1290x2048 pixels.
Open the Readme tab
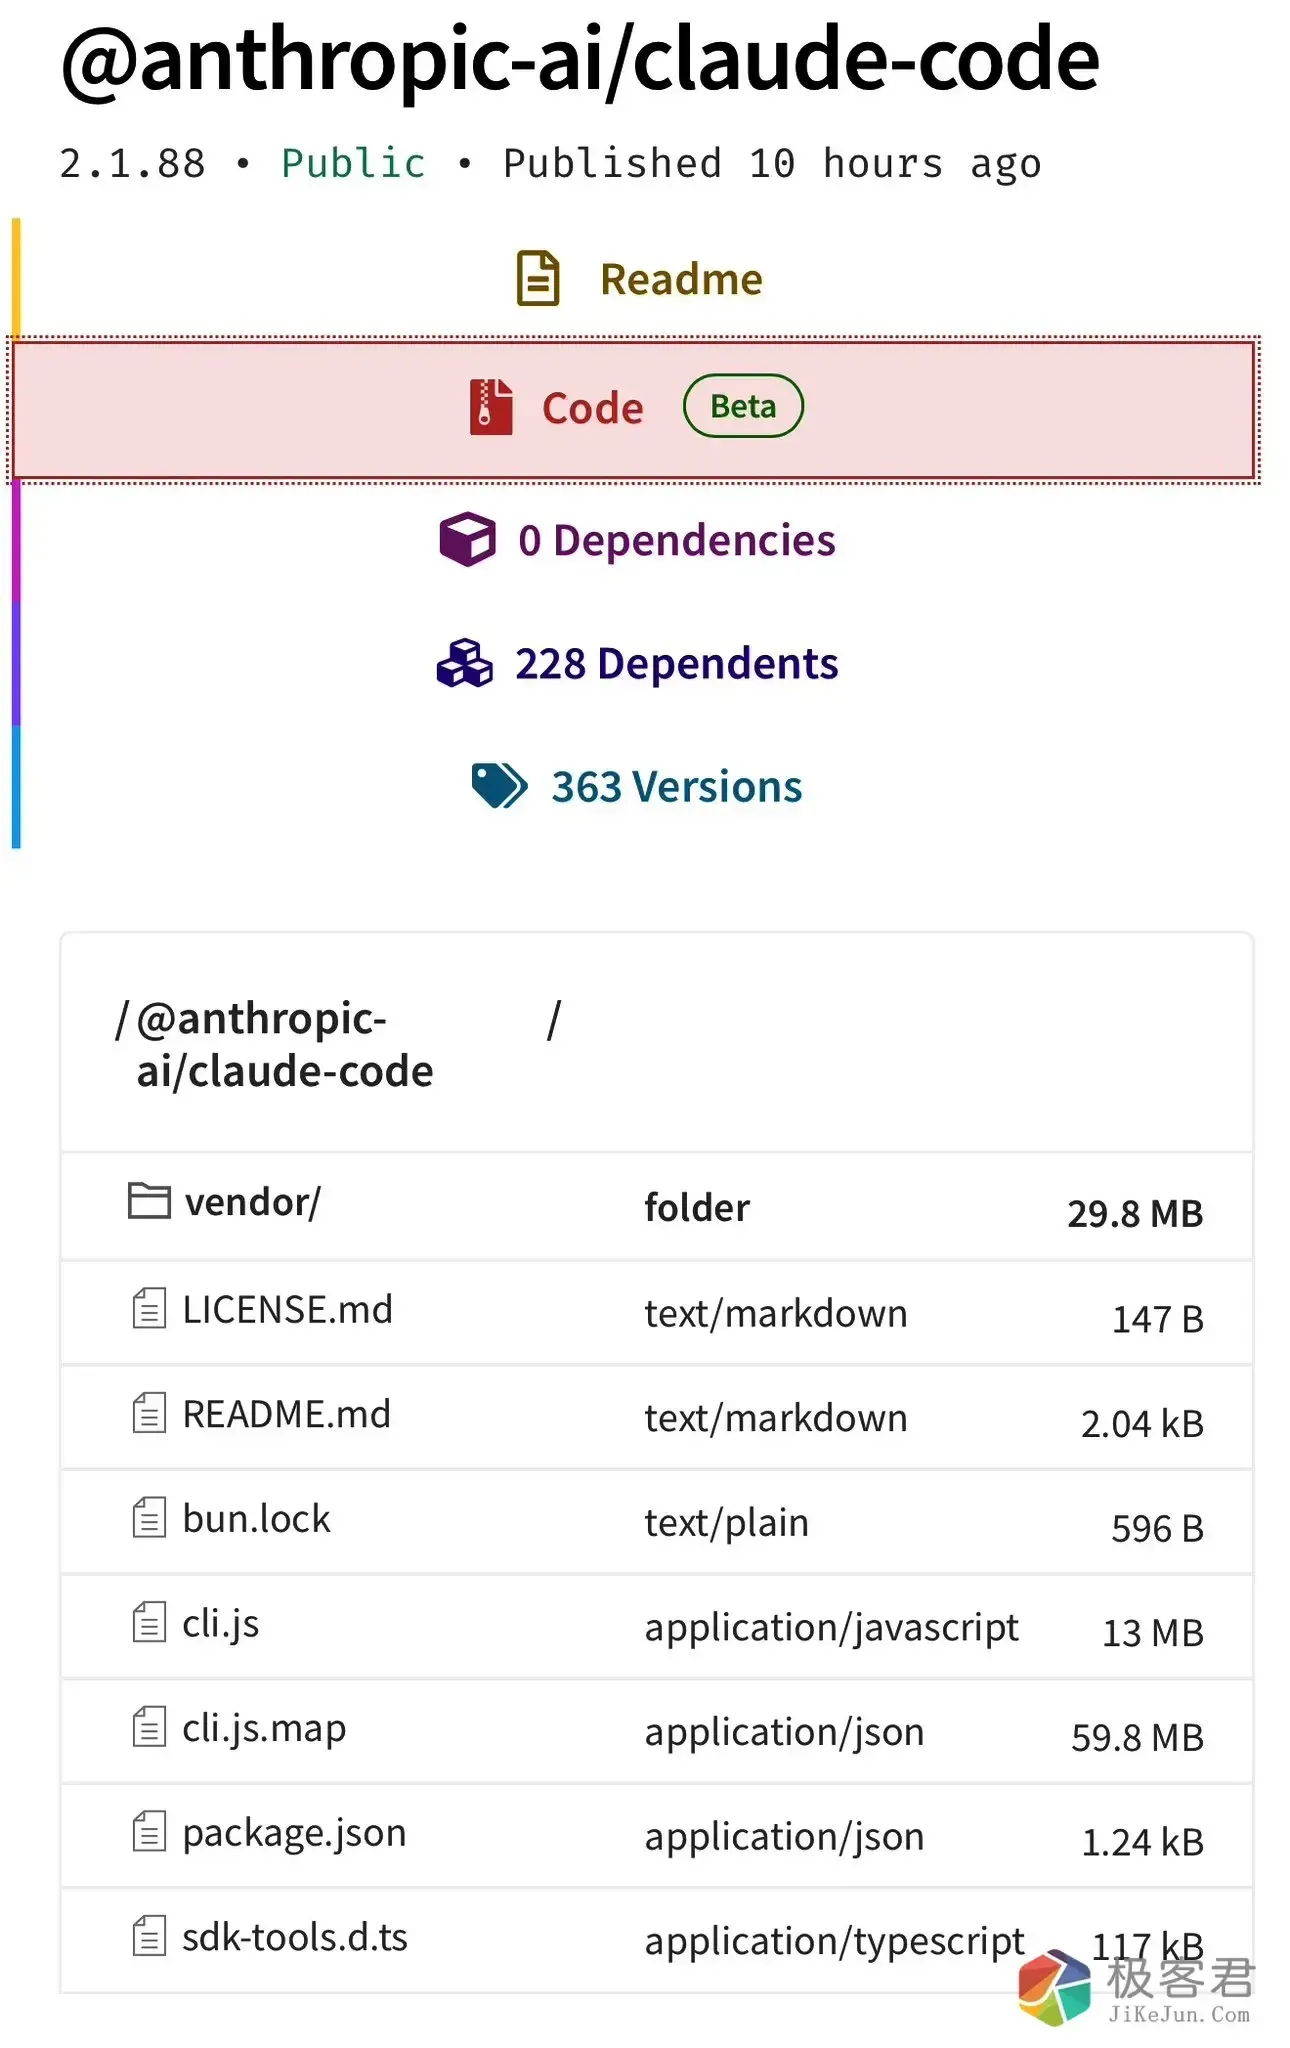tap(681, 279)
